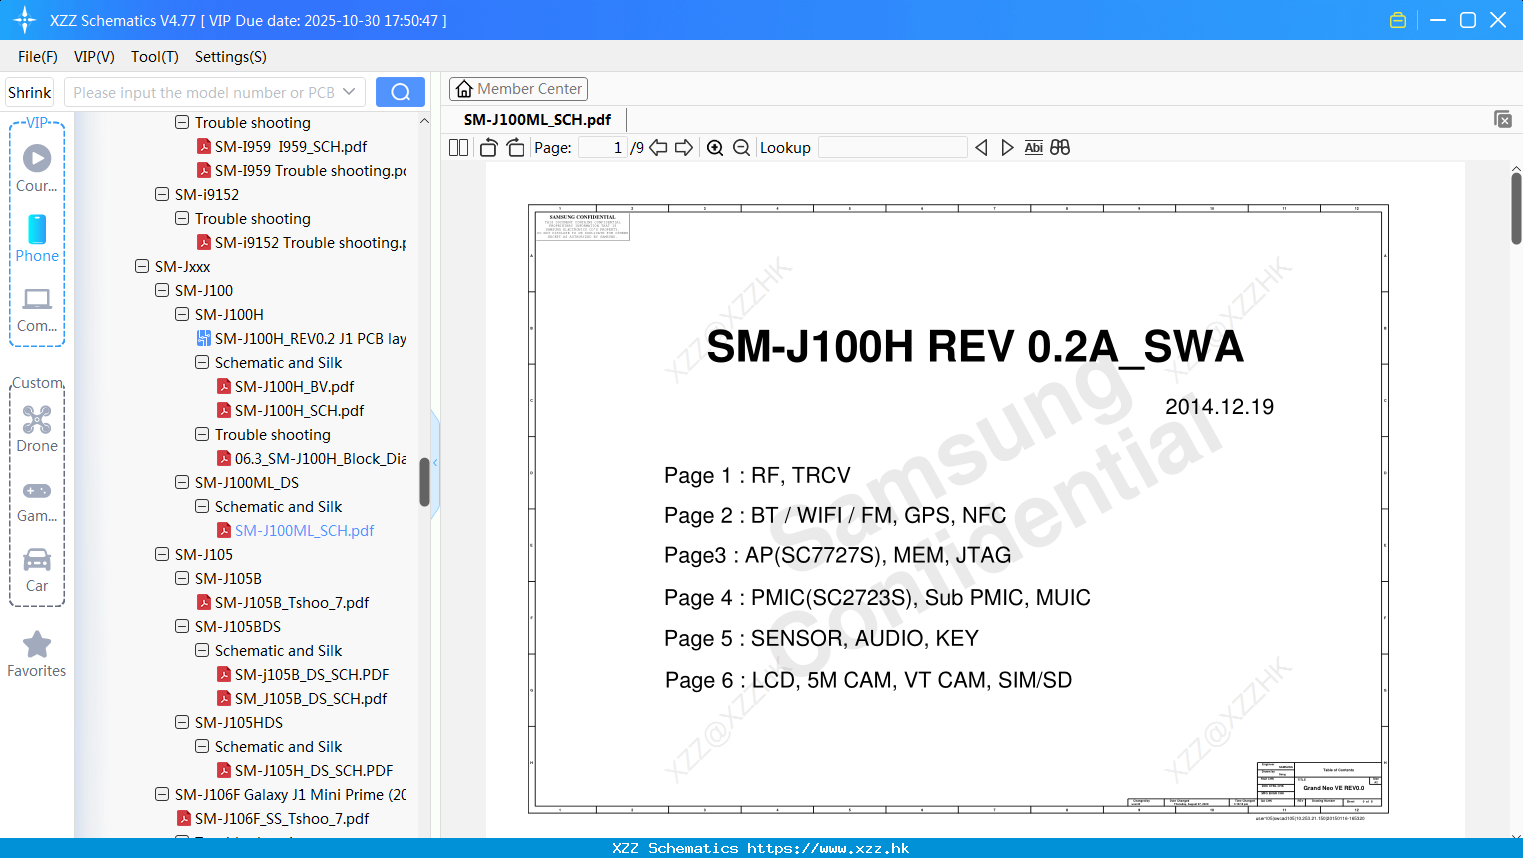1523x858 pixels.
Task: Collapse the SM-J100ML_DS node
Action: point(182,482)
